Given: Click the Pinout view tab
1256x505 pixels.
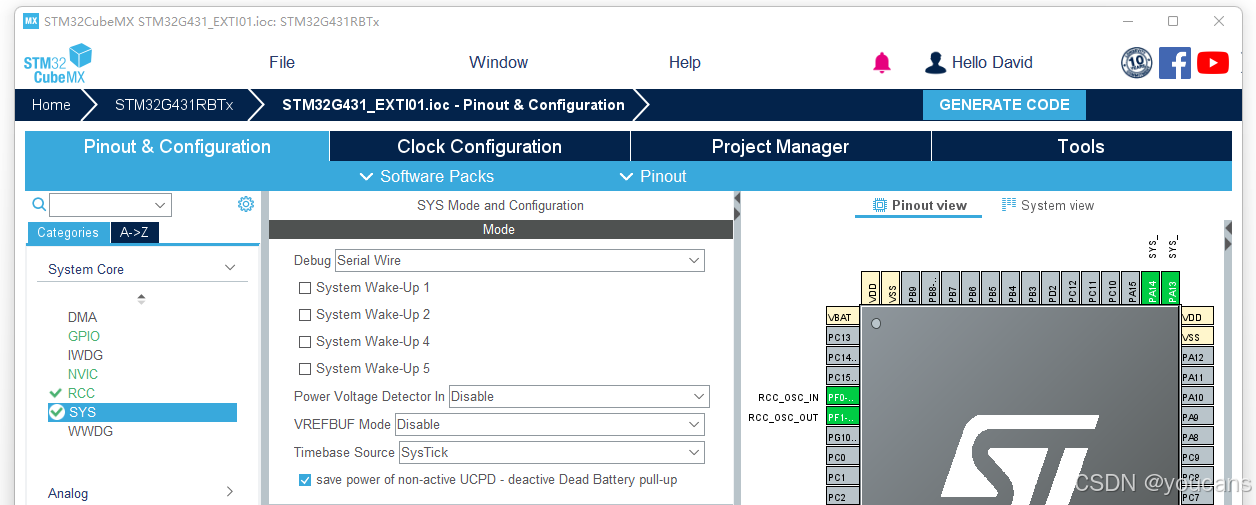Looking at the screenshot, I should (x=919, y=205).
